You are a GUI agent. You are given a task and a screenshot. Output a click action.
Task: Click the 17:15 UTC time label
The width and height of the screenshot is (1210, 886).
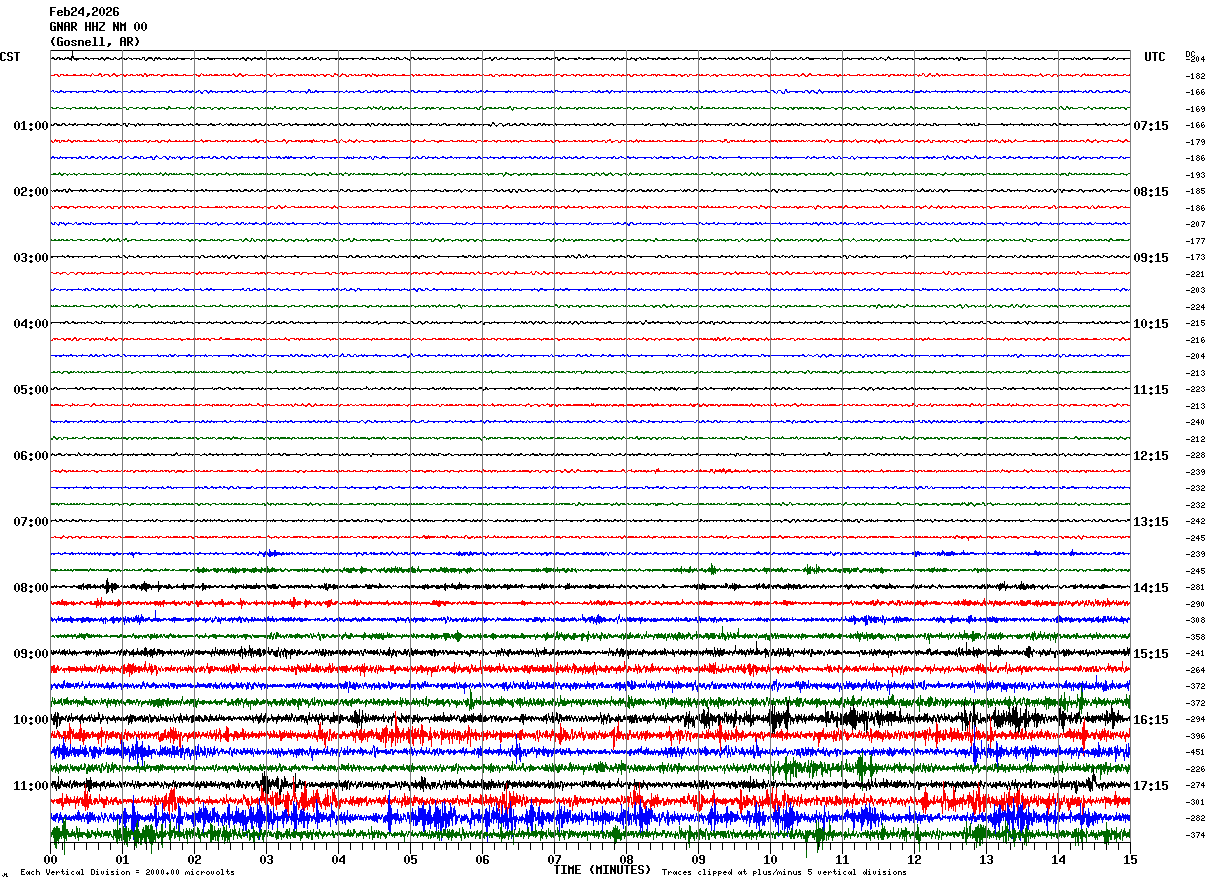pos(1151,786)
